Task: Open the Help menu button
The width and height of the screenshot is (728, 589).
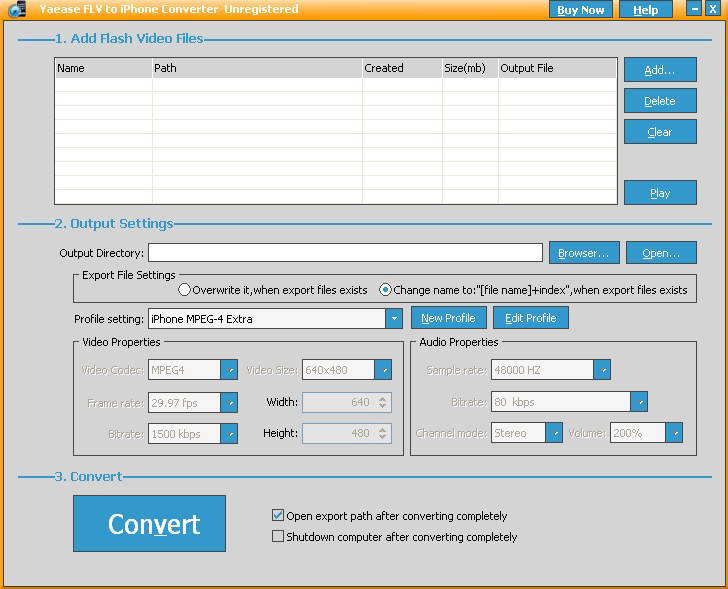Action: click(645, 10)
